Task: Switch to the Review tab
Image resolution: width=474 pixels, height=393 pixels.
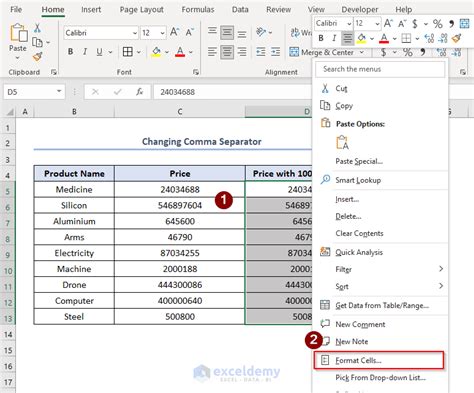Action: pyautogui.click(x=278, y=10)
